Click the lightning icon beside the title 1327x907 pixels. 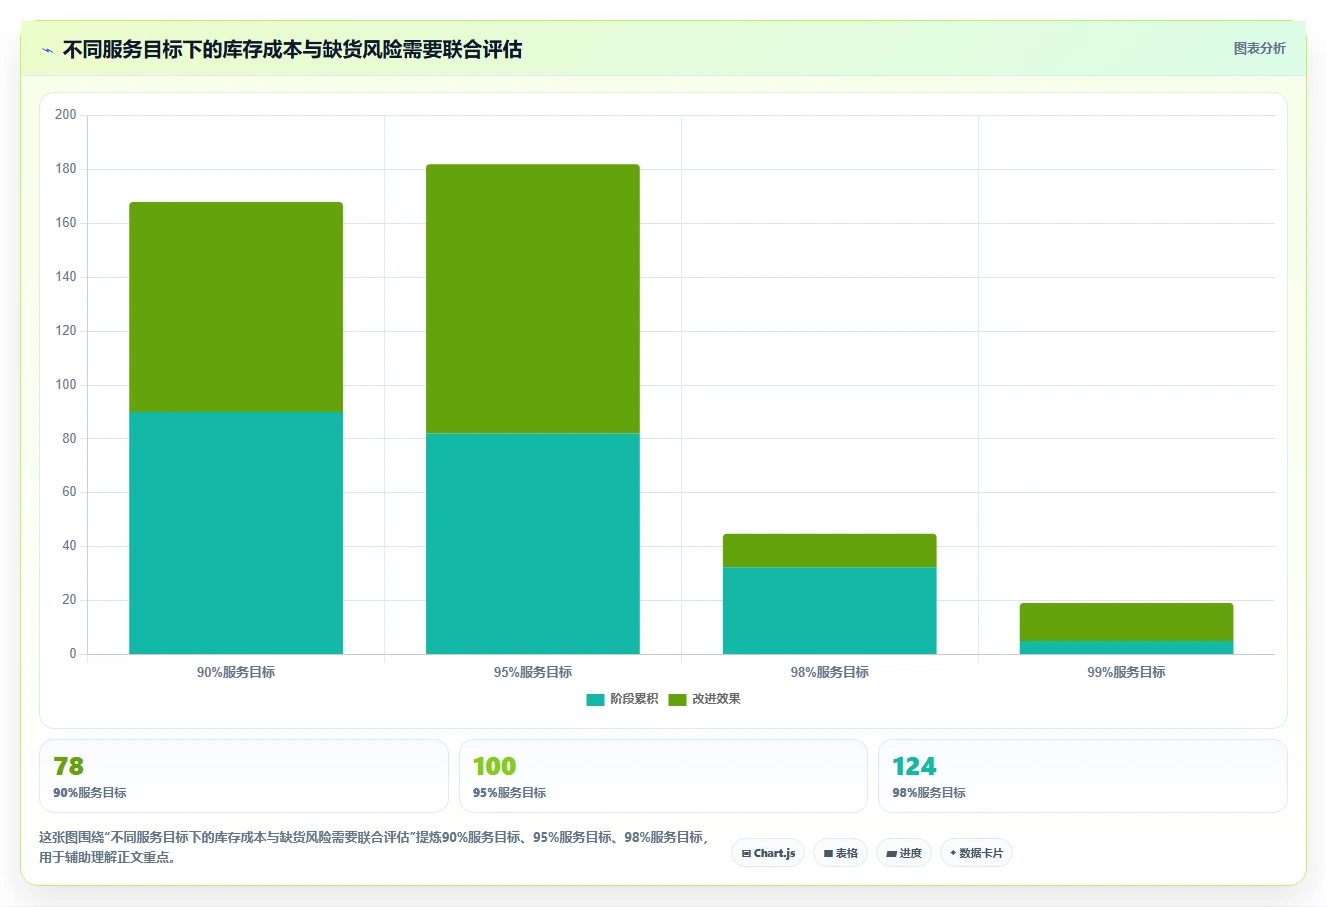[x=47, y=50]
